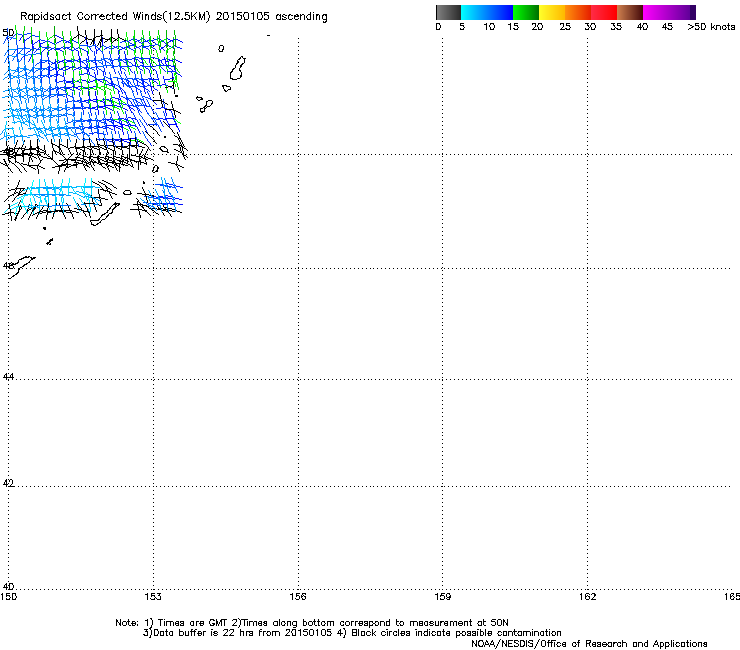Image resolution: width=740 pixels, height=650 pixels.
Task: Click the latitude label '44'
Action: point(8,377)
